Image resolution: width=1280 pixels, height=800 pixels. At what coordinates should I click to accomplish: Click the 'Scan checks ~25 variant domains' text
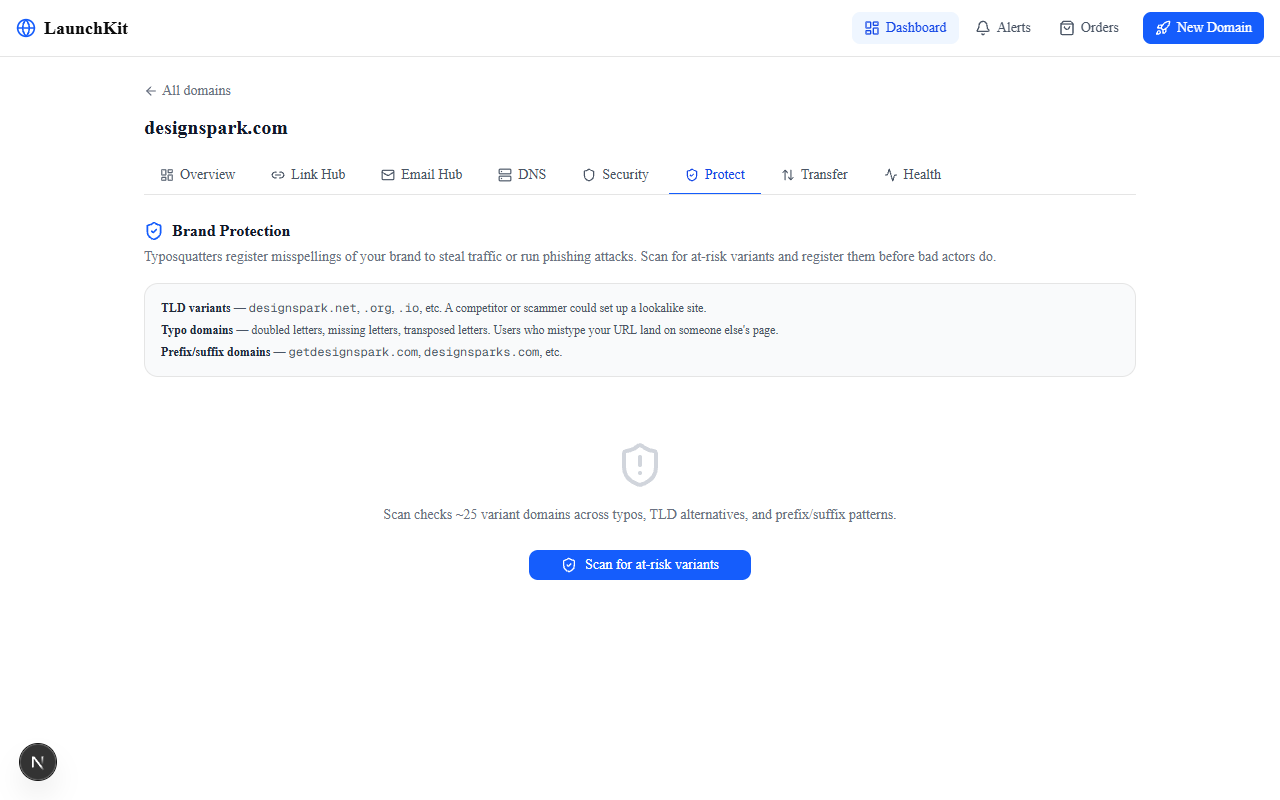640,514
